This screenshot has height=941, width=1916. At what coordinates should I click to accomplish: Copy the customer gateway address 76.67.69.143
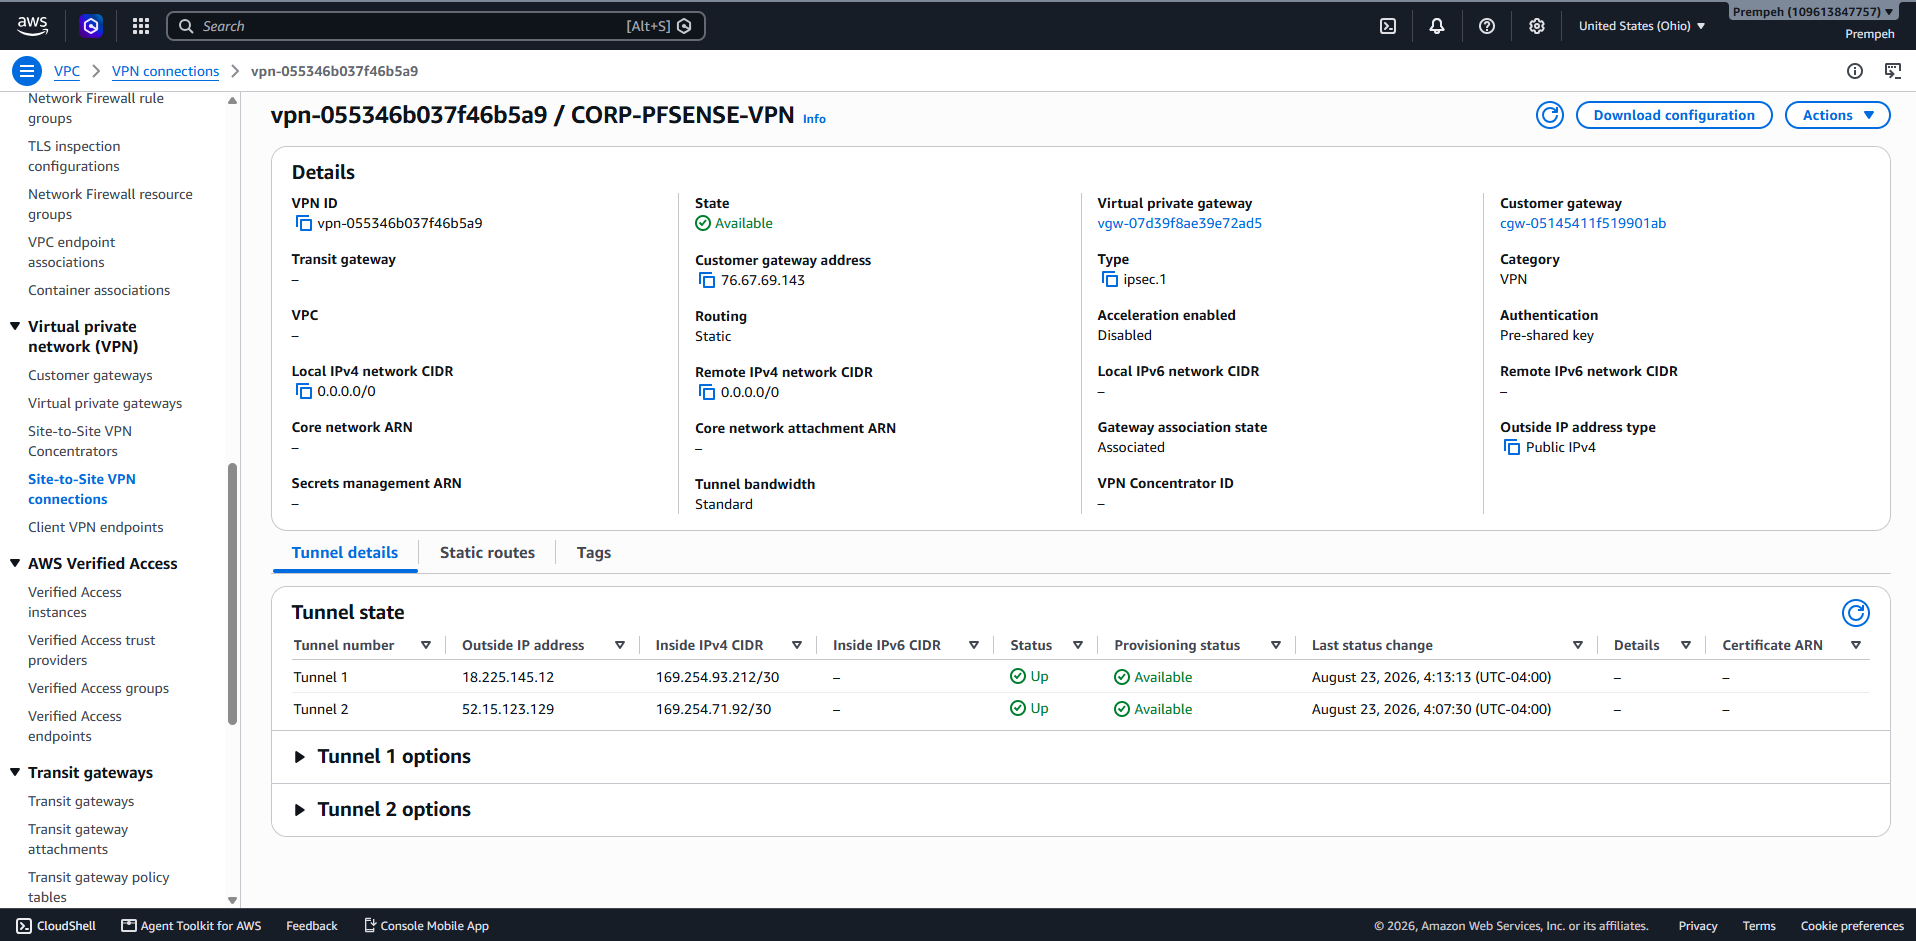(x=707, y=280)
